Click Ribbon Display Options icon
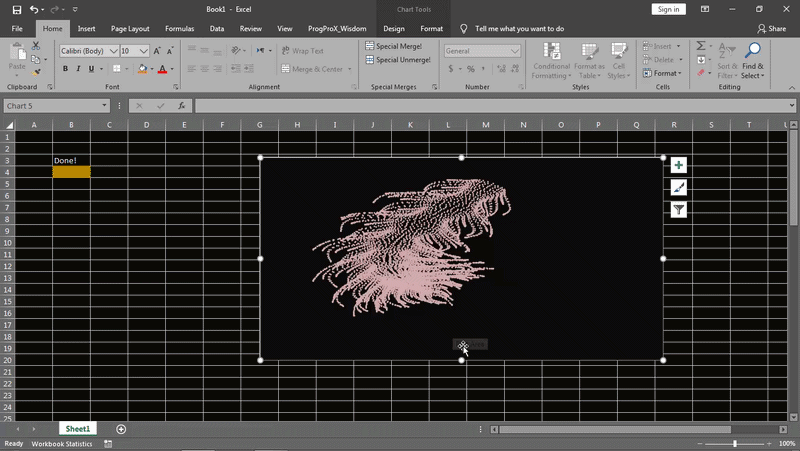Viewport: 800px width, 451px height. coord(705,9)
